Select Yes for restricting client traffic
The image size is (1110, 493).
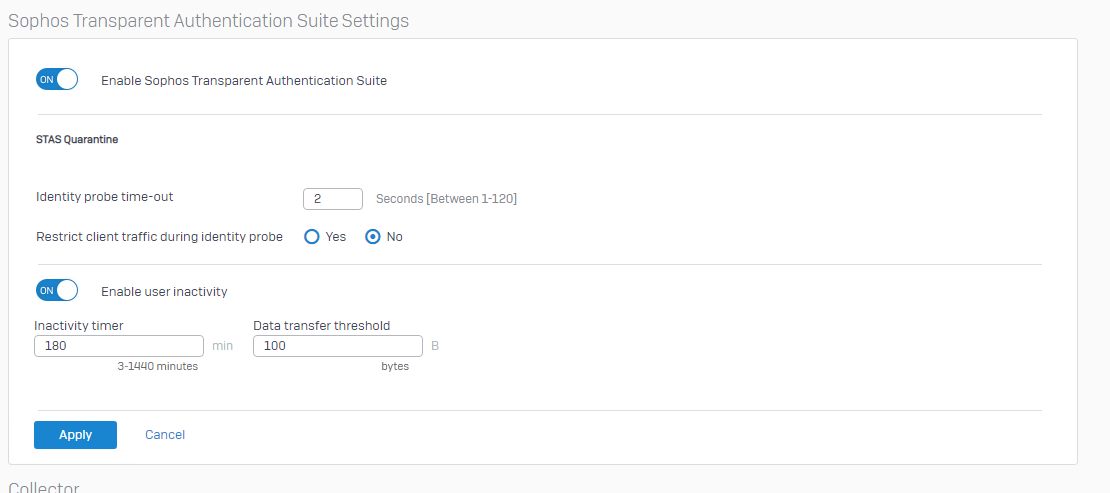(x=312, y=237)
